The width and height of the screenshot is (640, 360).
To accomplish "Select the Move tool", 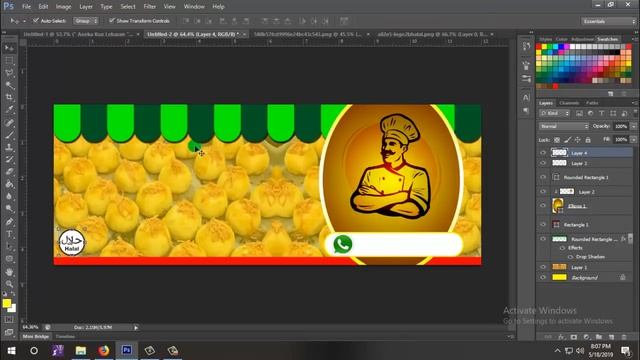I will coord(9,48).
